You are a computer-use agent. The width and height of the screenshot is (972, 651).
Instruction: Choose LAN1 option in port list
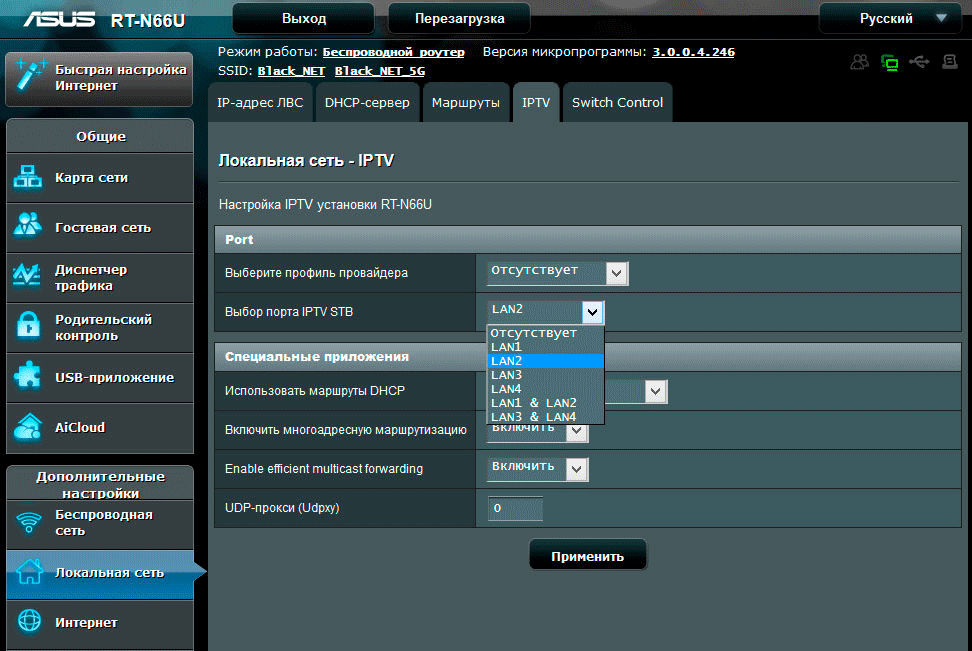[x=546, y=347]
